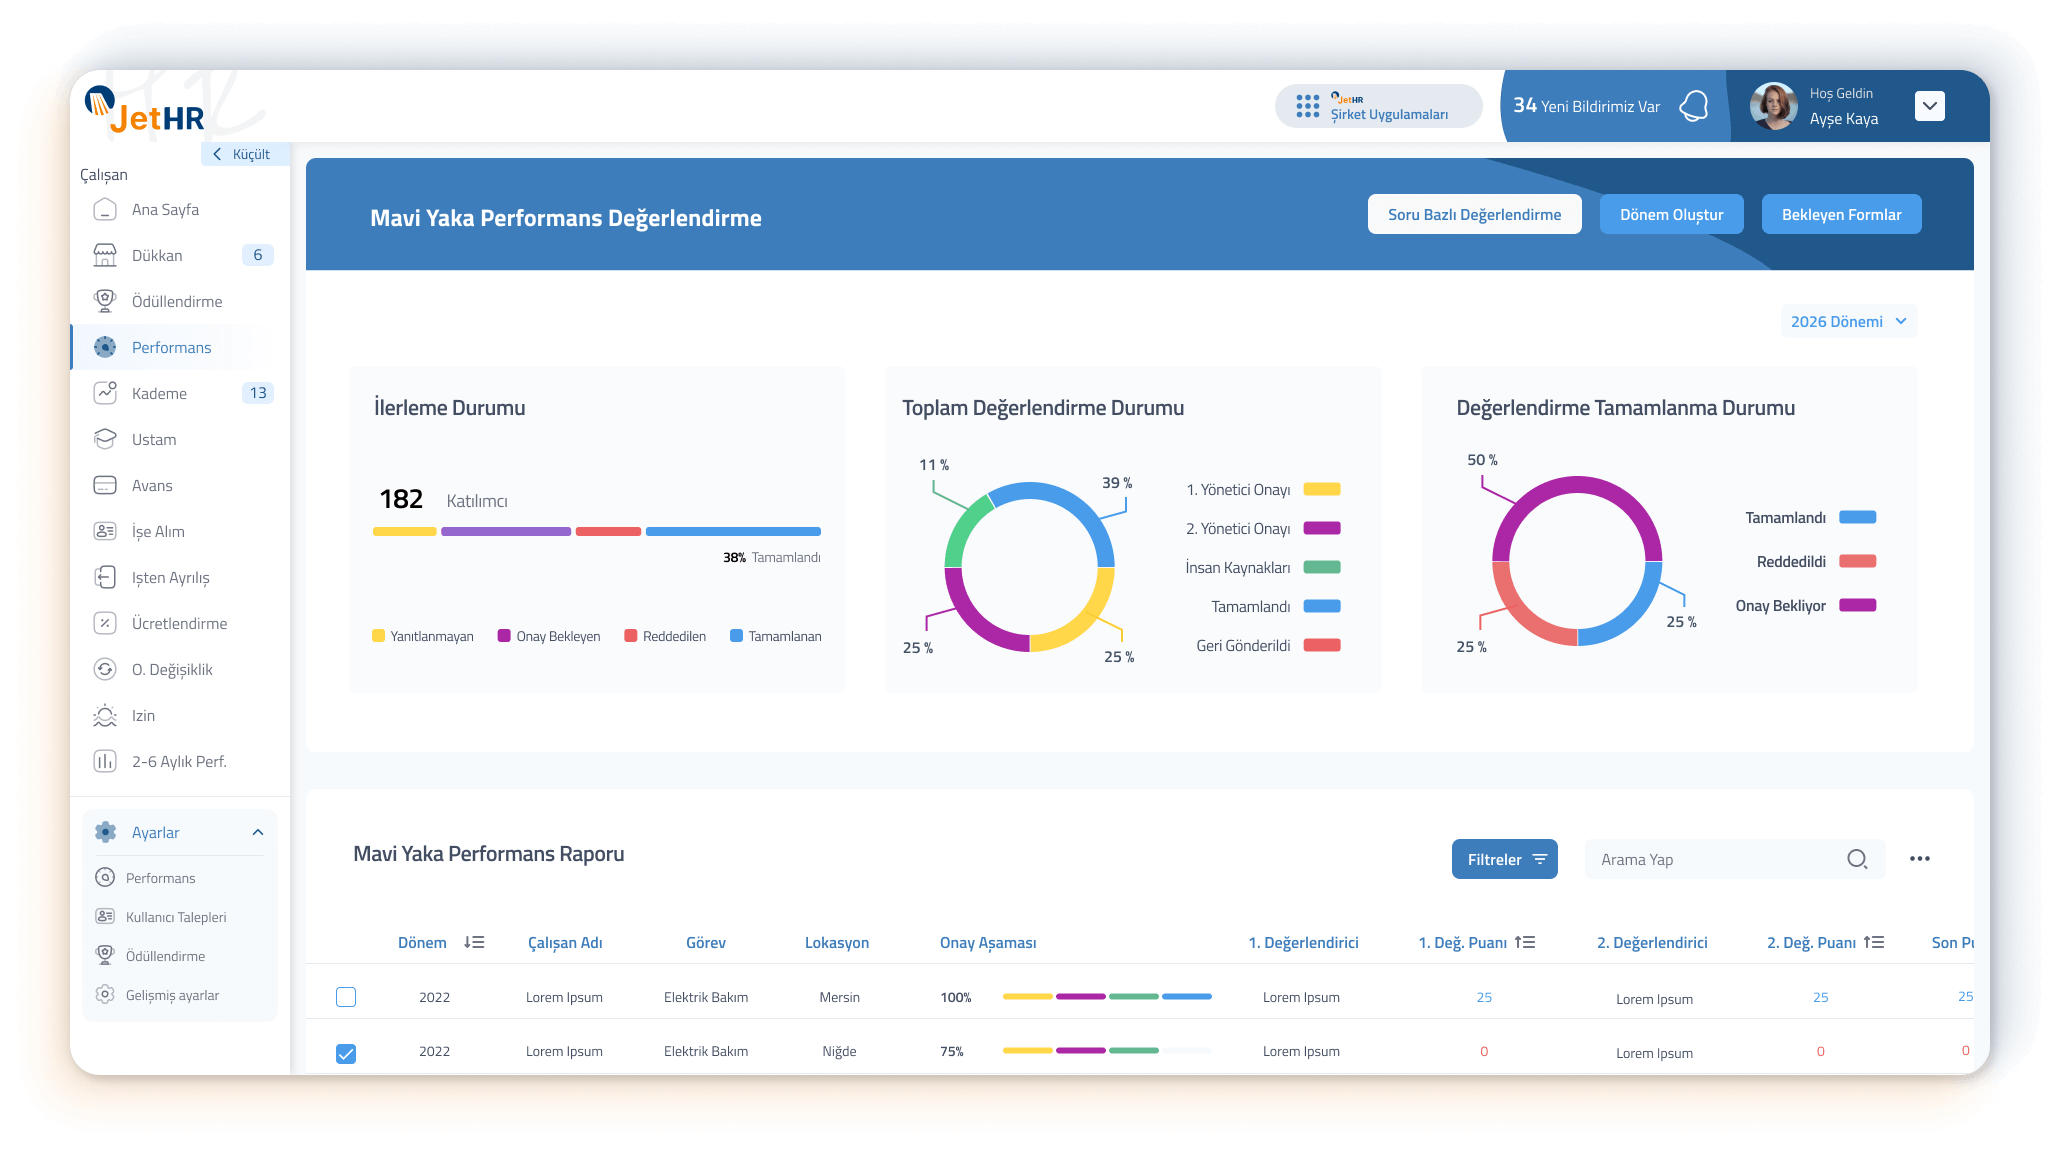Click the search magnifier icon
The image size is (2065, 1150).
(x=1857, y=859)
